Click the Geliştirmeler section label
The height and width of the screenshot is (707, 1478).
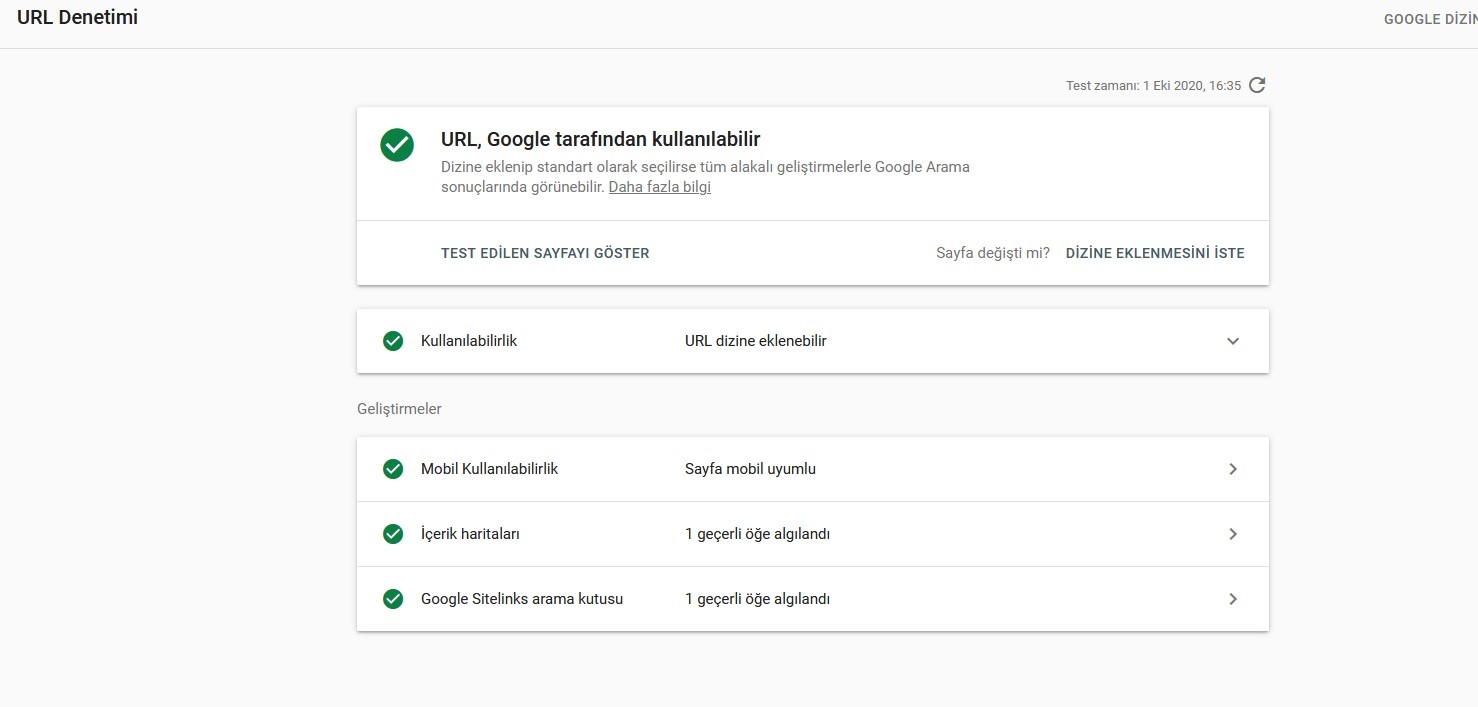399,409
